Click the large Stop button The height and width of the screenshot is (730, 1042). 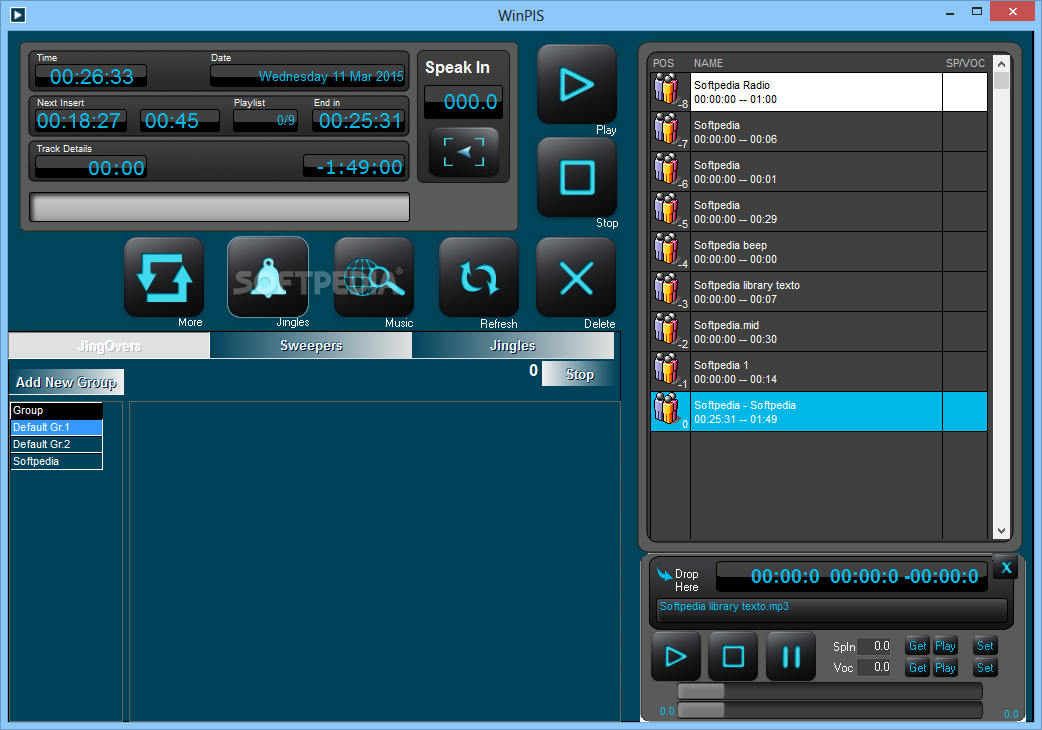pos(576,177)
